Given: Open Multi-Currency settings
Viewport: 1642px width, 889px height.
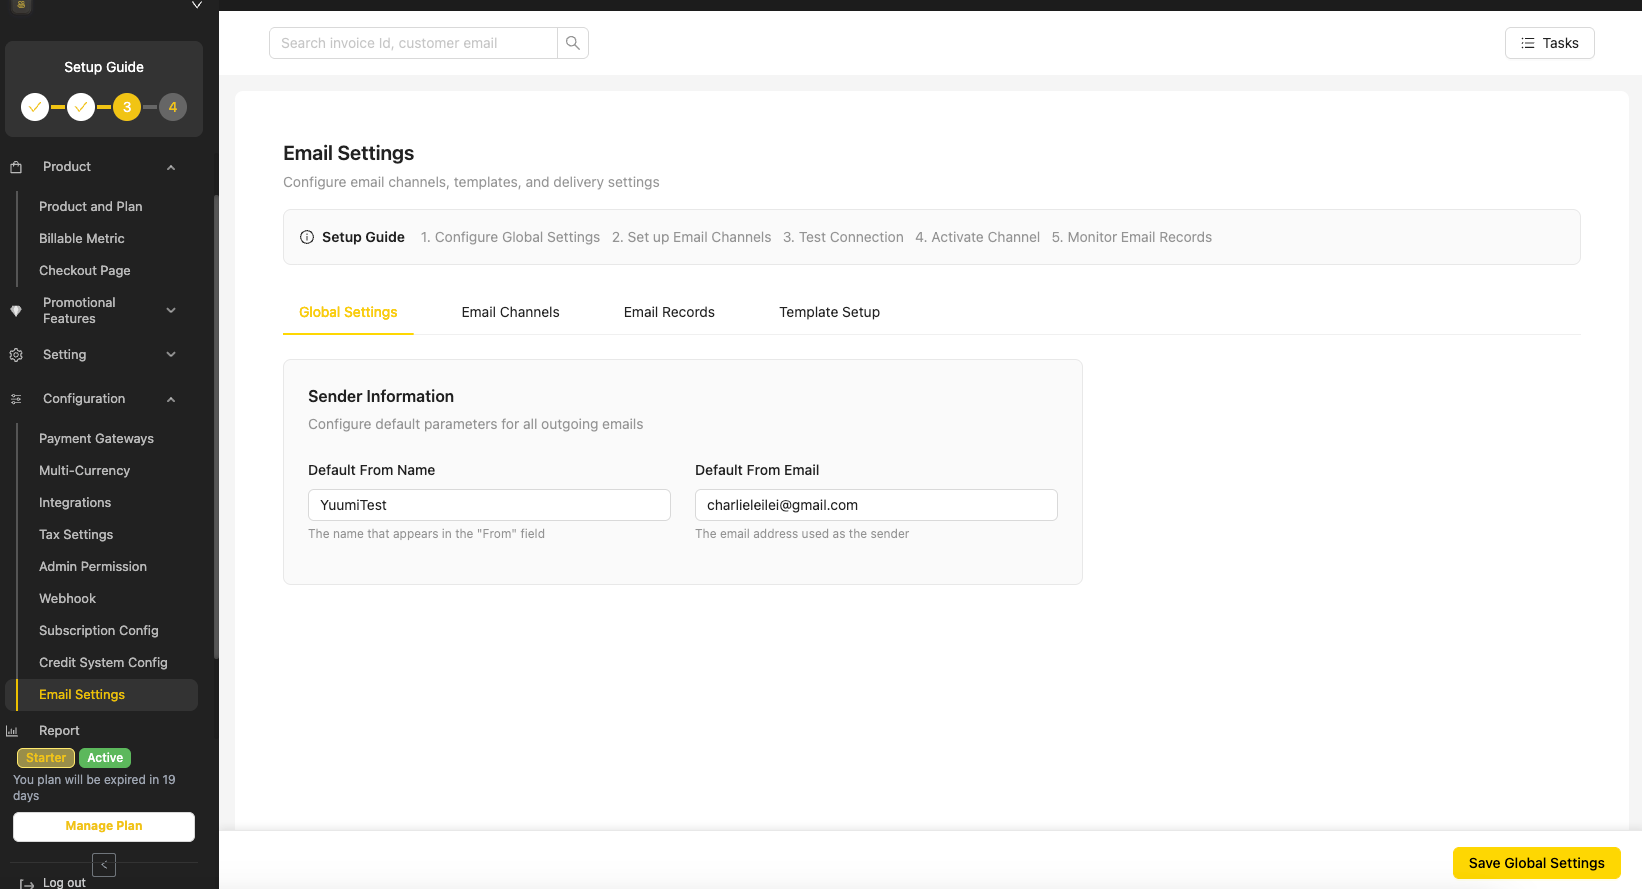Looking at the screenshot, I should (85, 470).
